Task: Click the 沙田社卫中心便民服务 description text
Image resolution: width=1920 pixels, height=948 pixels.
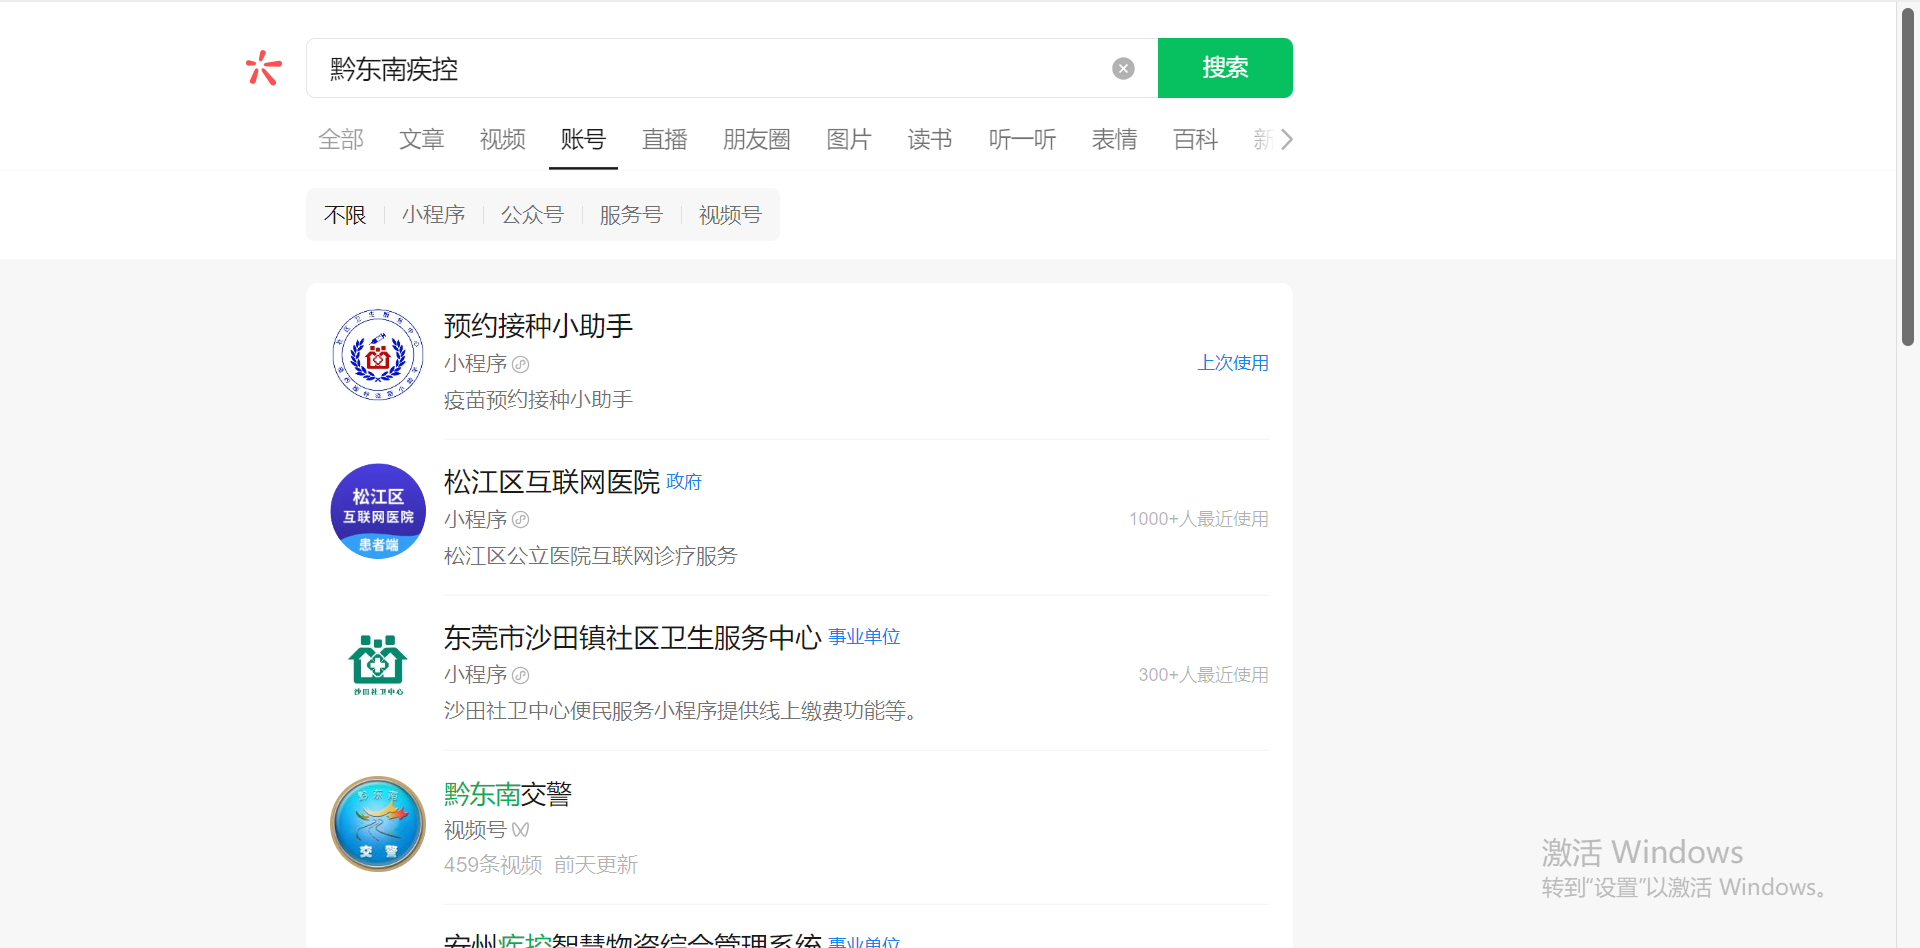Action: pos(681,711)
